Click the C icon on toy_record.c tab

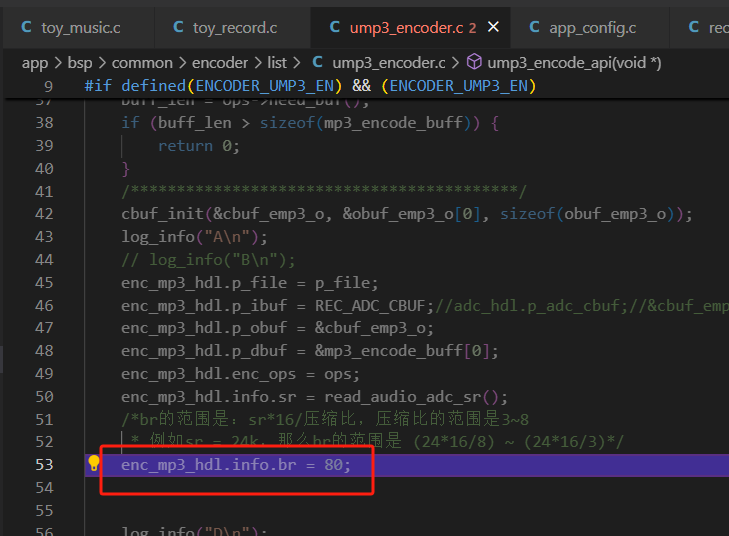178,27
